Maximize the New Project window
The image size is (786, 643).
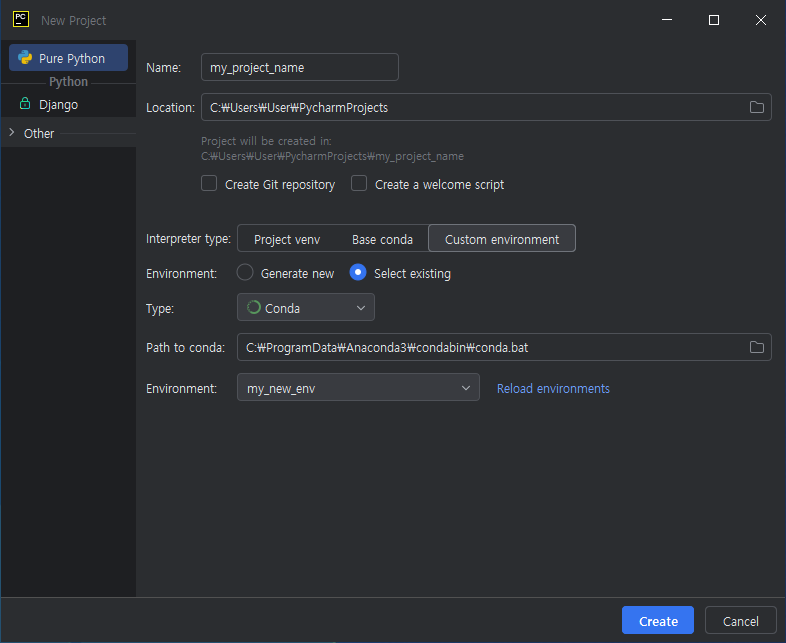714,20
